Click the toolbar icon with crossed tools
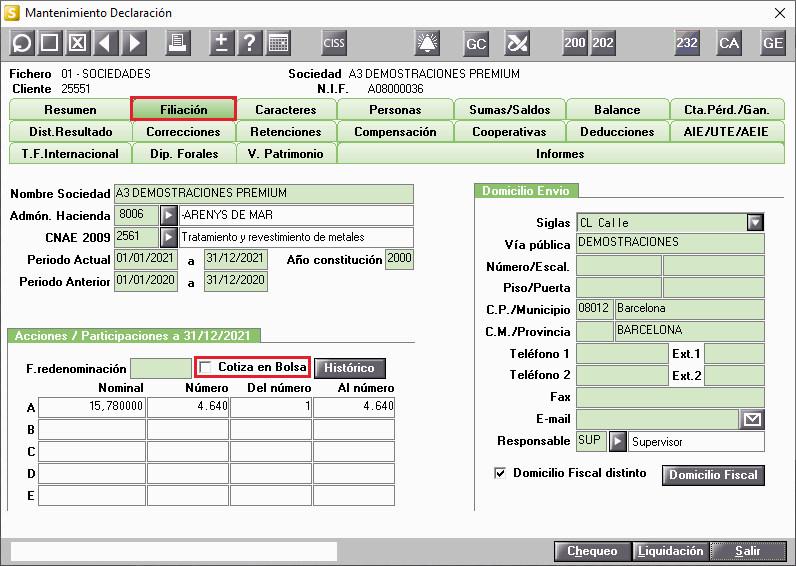 coord(517,43)
